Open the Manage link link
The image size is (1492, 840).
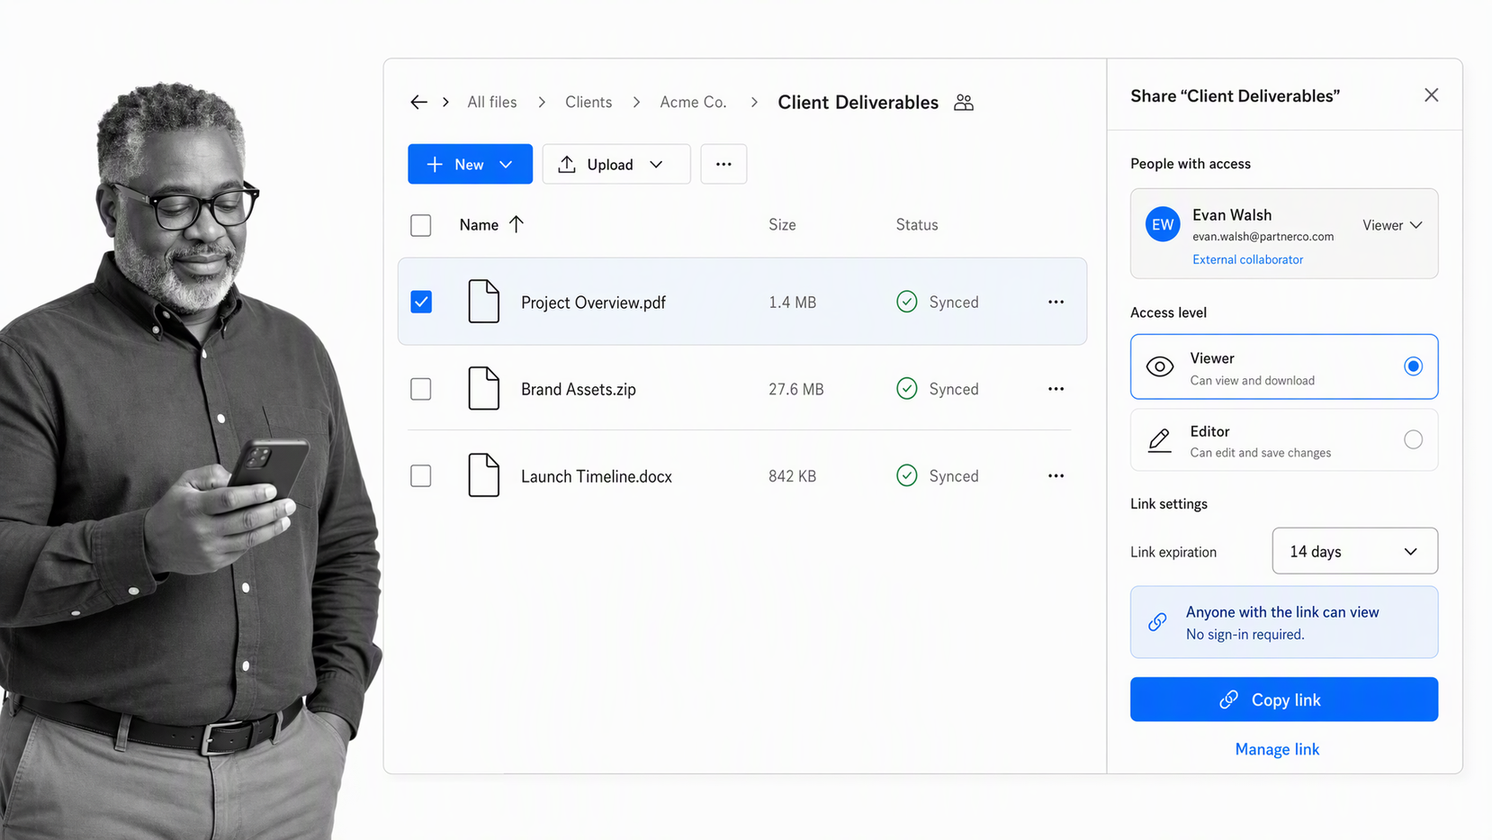click(x=1277, y=749)
